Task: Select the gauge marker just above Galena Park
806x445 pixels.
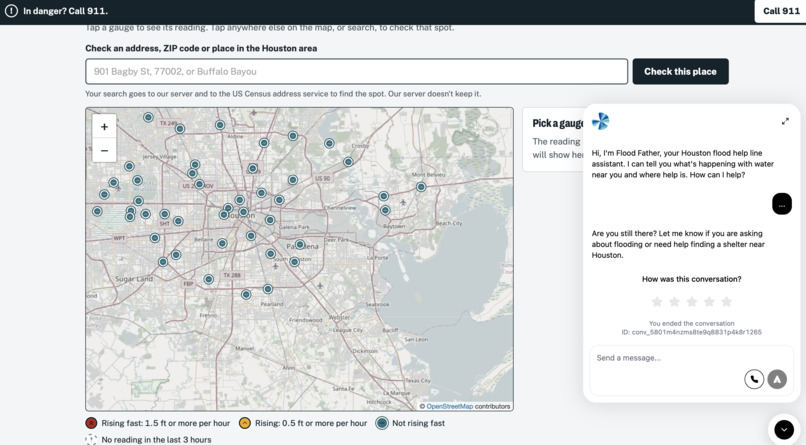Action: 270,220
